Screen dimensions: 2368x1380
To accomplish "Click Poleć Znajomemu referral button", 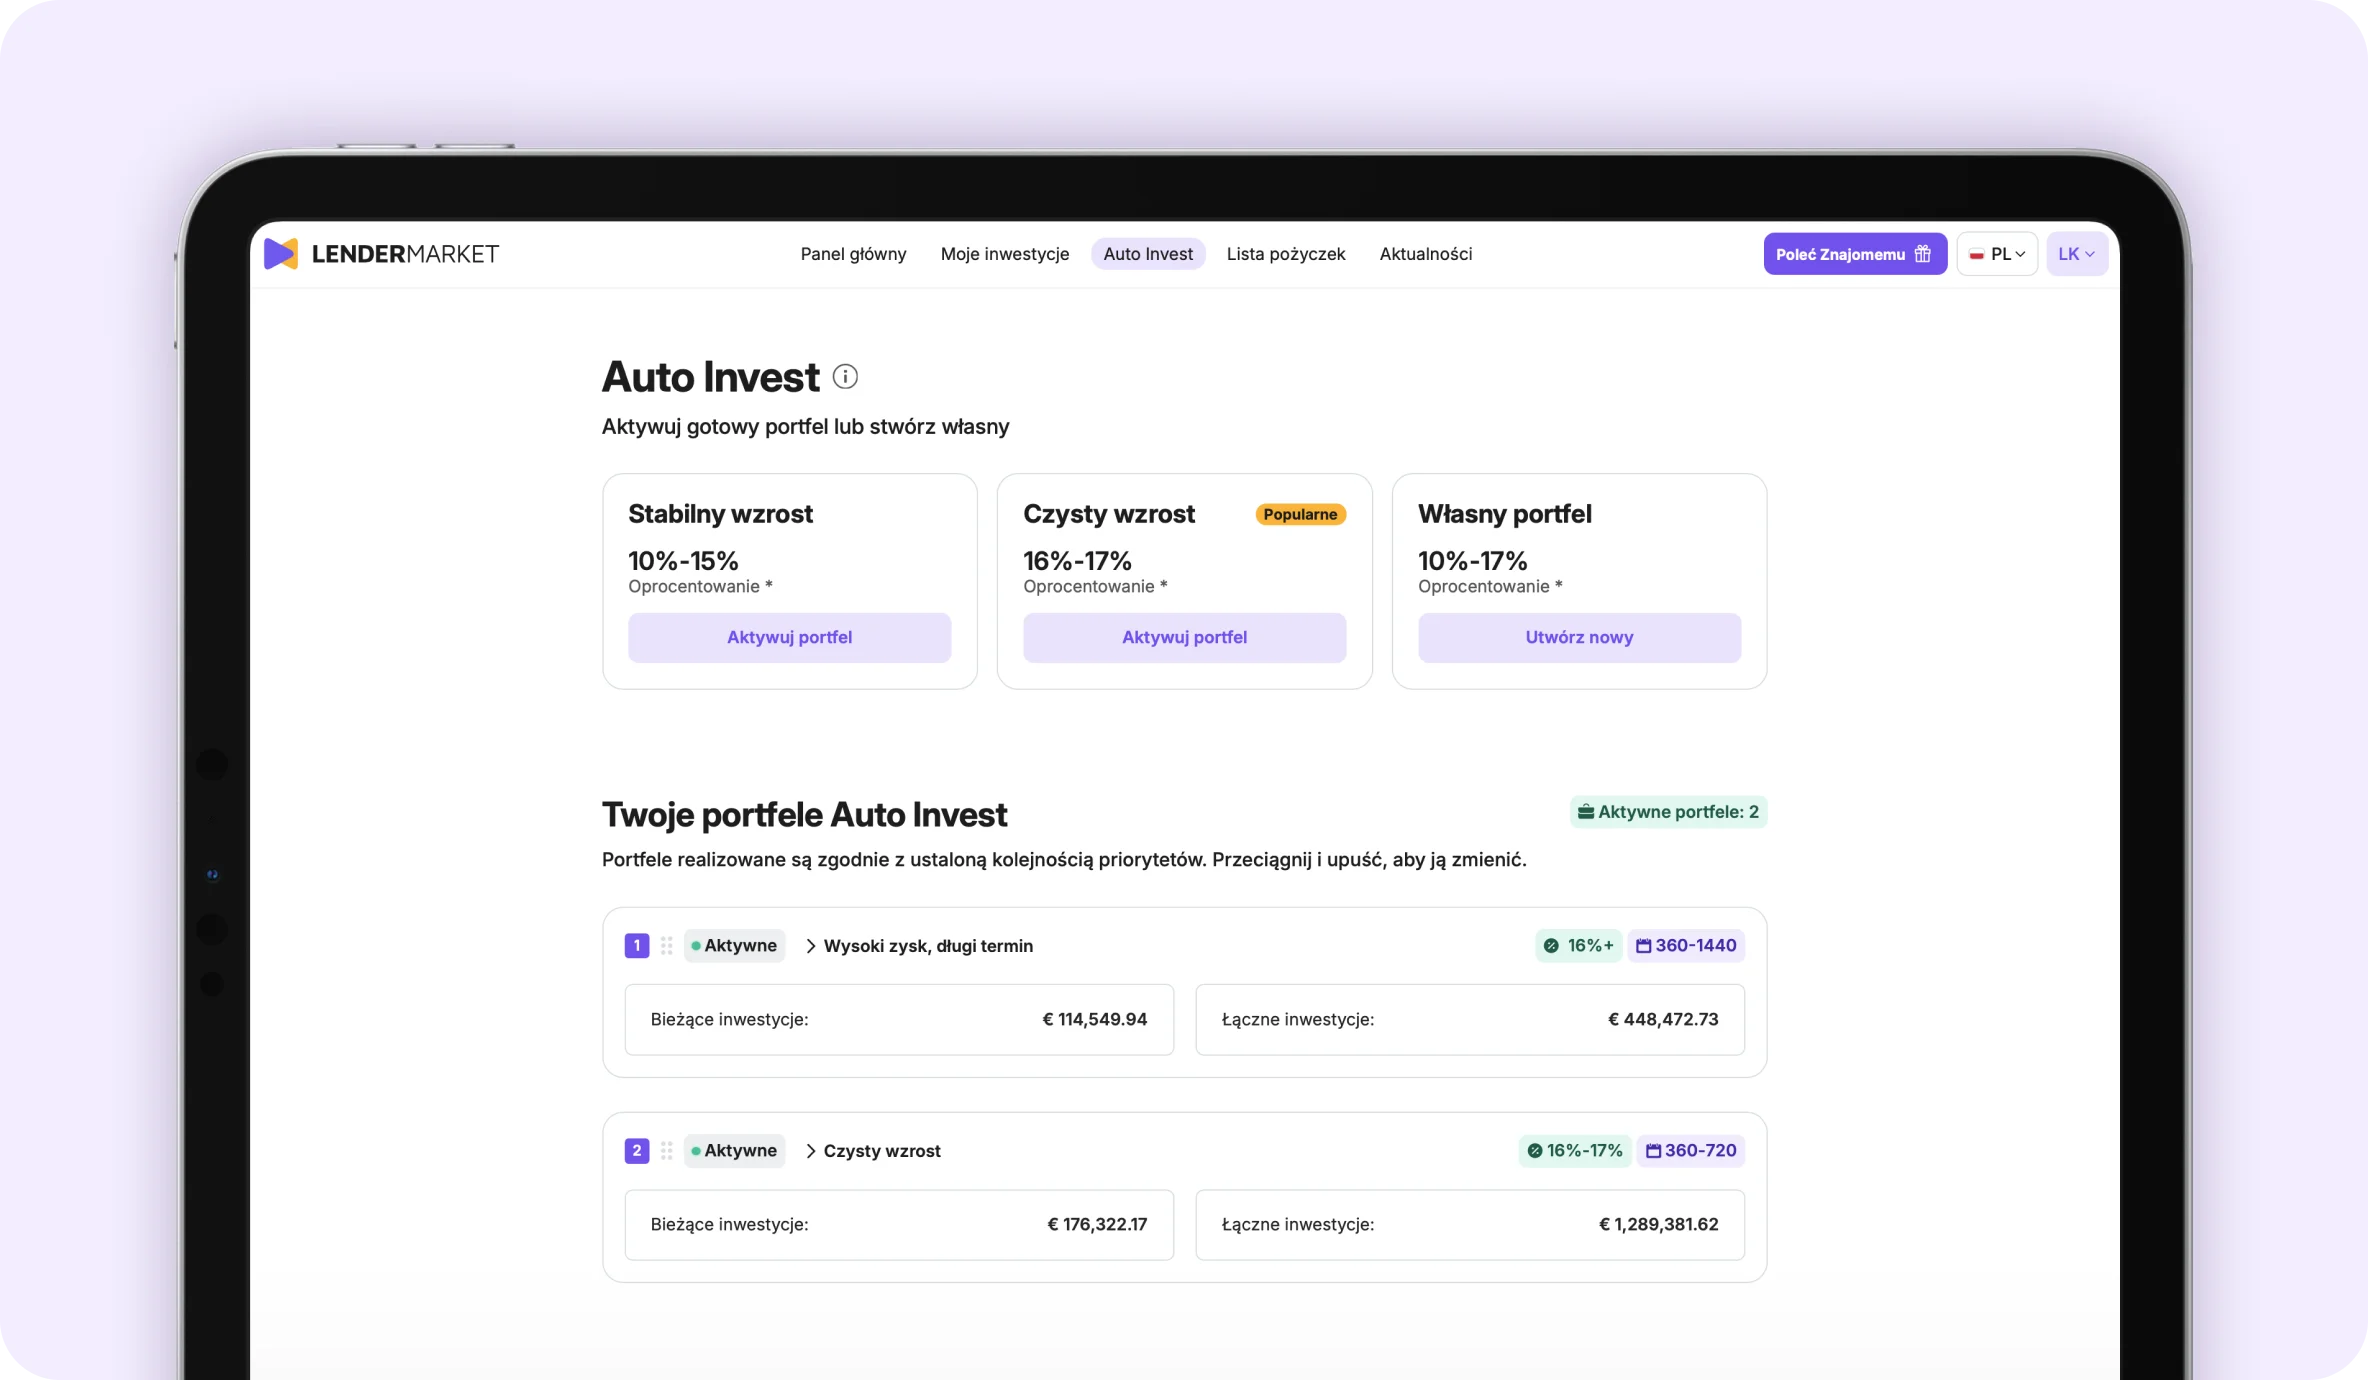I will (x=1854, y=254).
